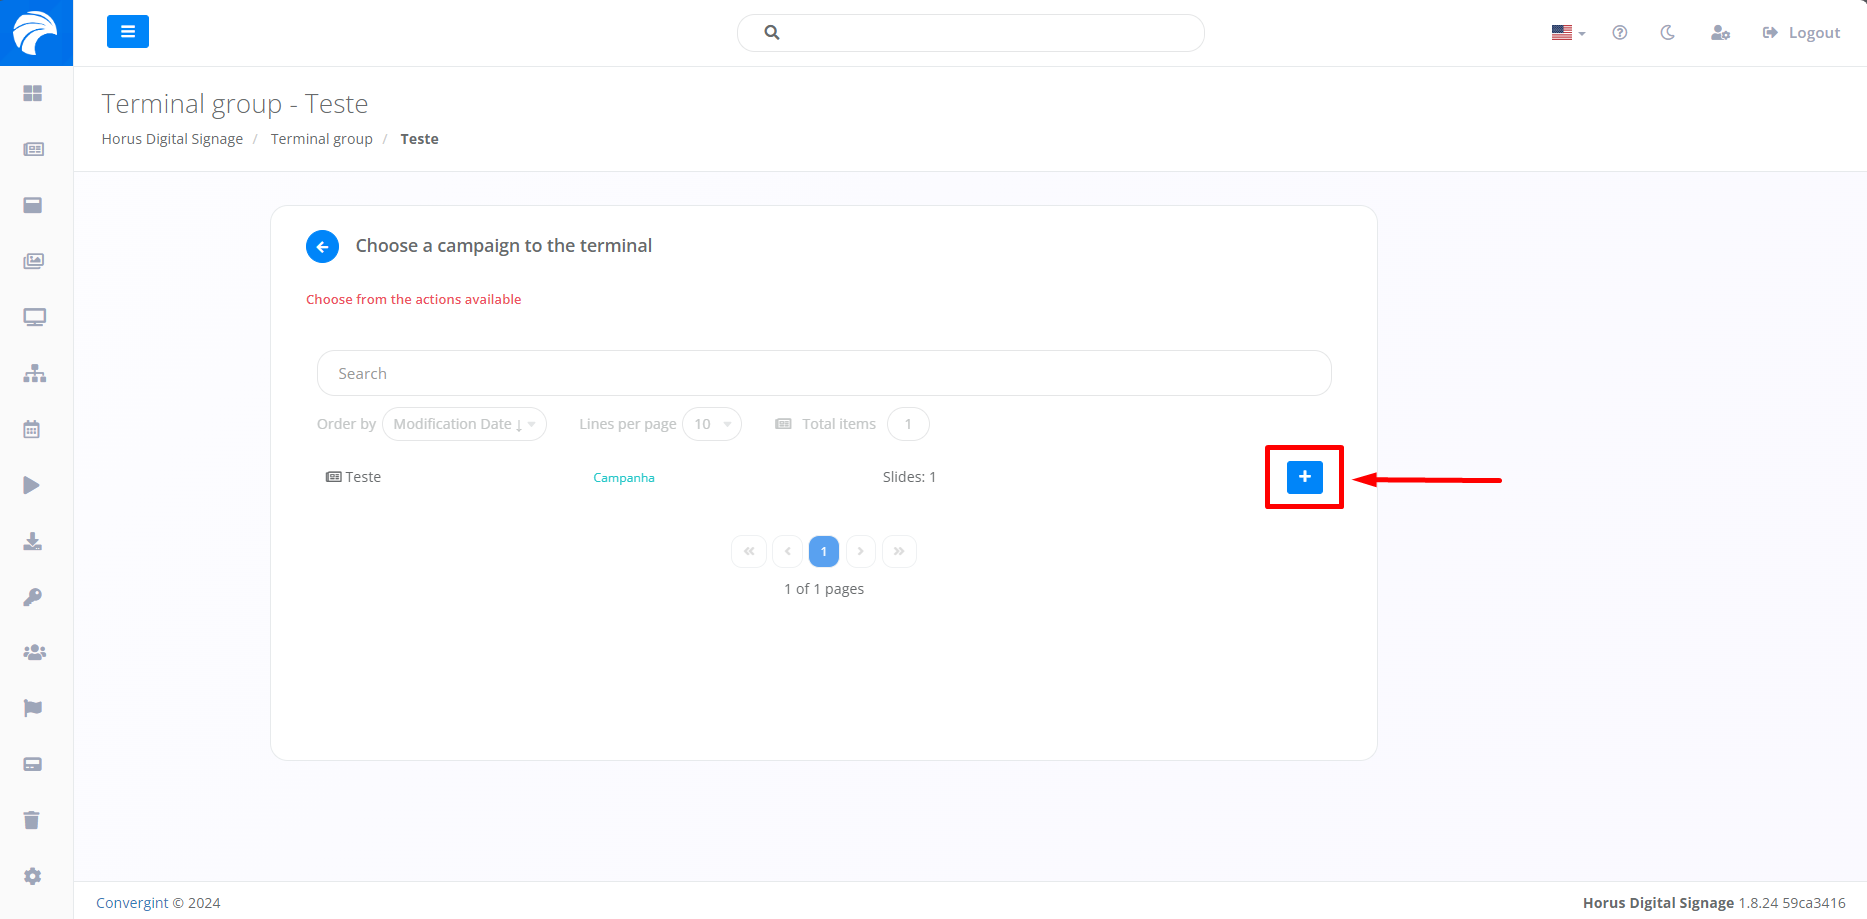This screenshot has height=919, width=1867.
Task: Open the terminals monitor icon in sidebar
Action: click(x=34, y=317)
